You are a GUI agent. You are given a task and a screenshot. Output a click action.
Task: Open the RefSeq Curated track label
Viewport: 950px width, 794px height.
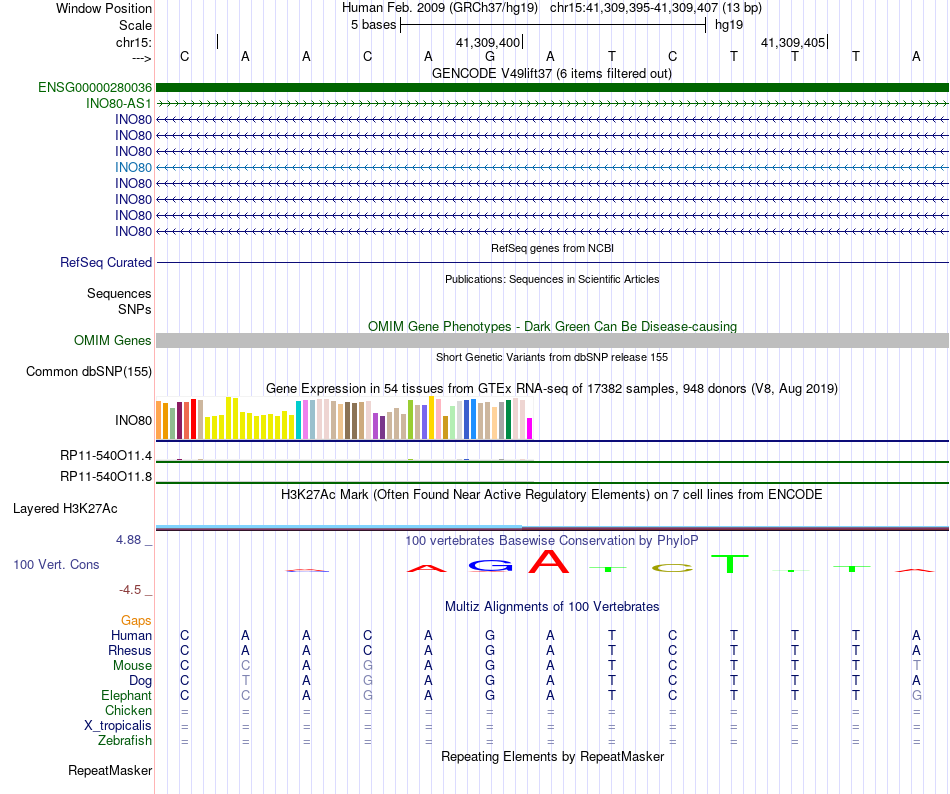[106, 263]
